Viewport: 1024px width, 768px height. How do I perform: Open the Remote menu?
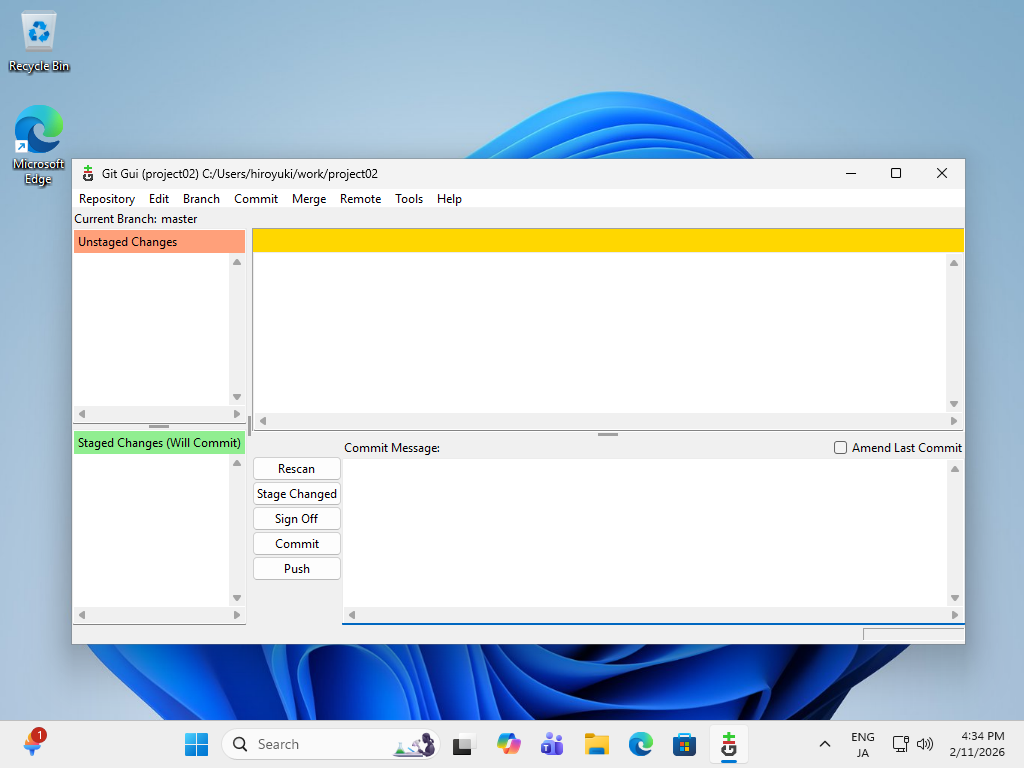[360, 199]
